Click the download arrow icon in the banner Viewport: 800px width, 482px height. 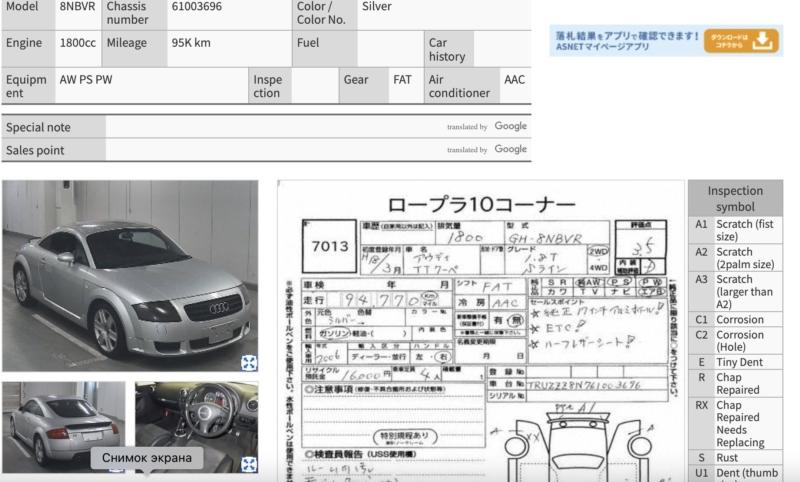pyautogui.click(x=763, y=41)
